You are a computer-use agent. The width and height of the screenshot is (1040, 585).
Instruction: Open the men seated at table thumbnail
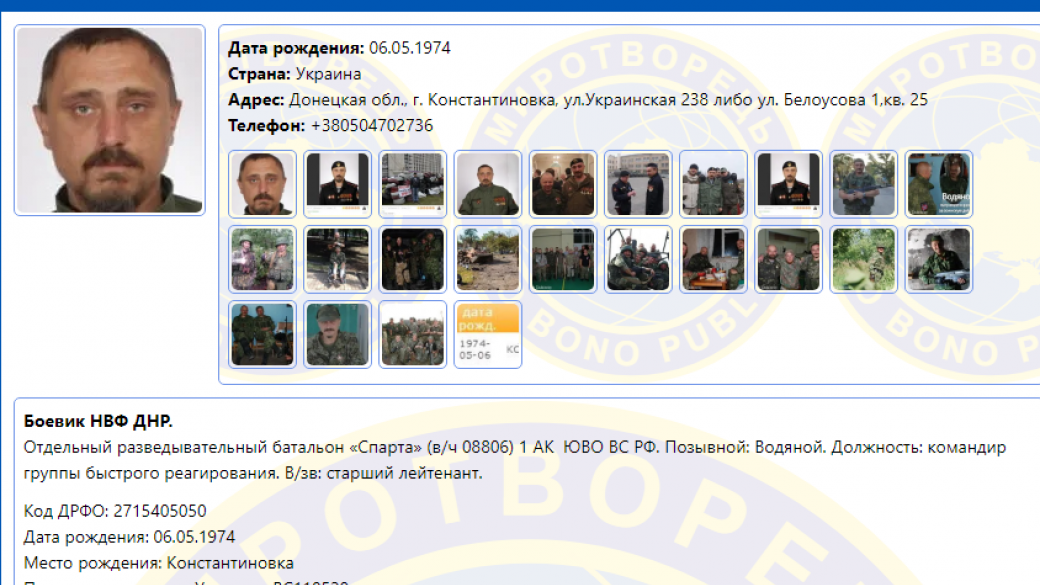tap(713, 259)
